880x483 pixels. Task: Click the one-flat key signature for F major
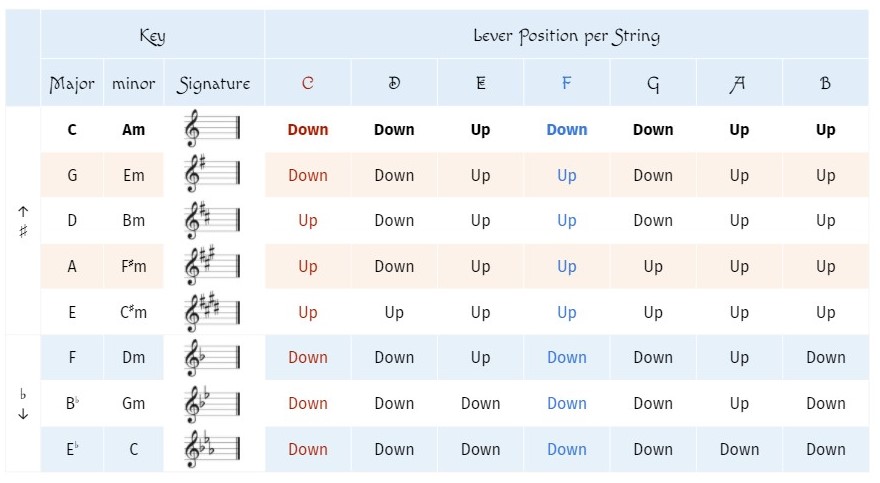212,357
